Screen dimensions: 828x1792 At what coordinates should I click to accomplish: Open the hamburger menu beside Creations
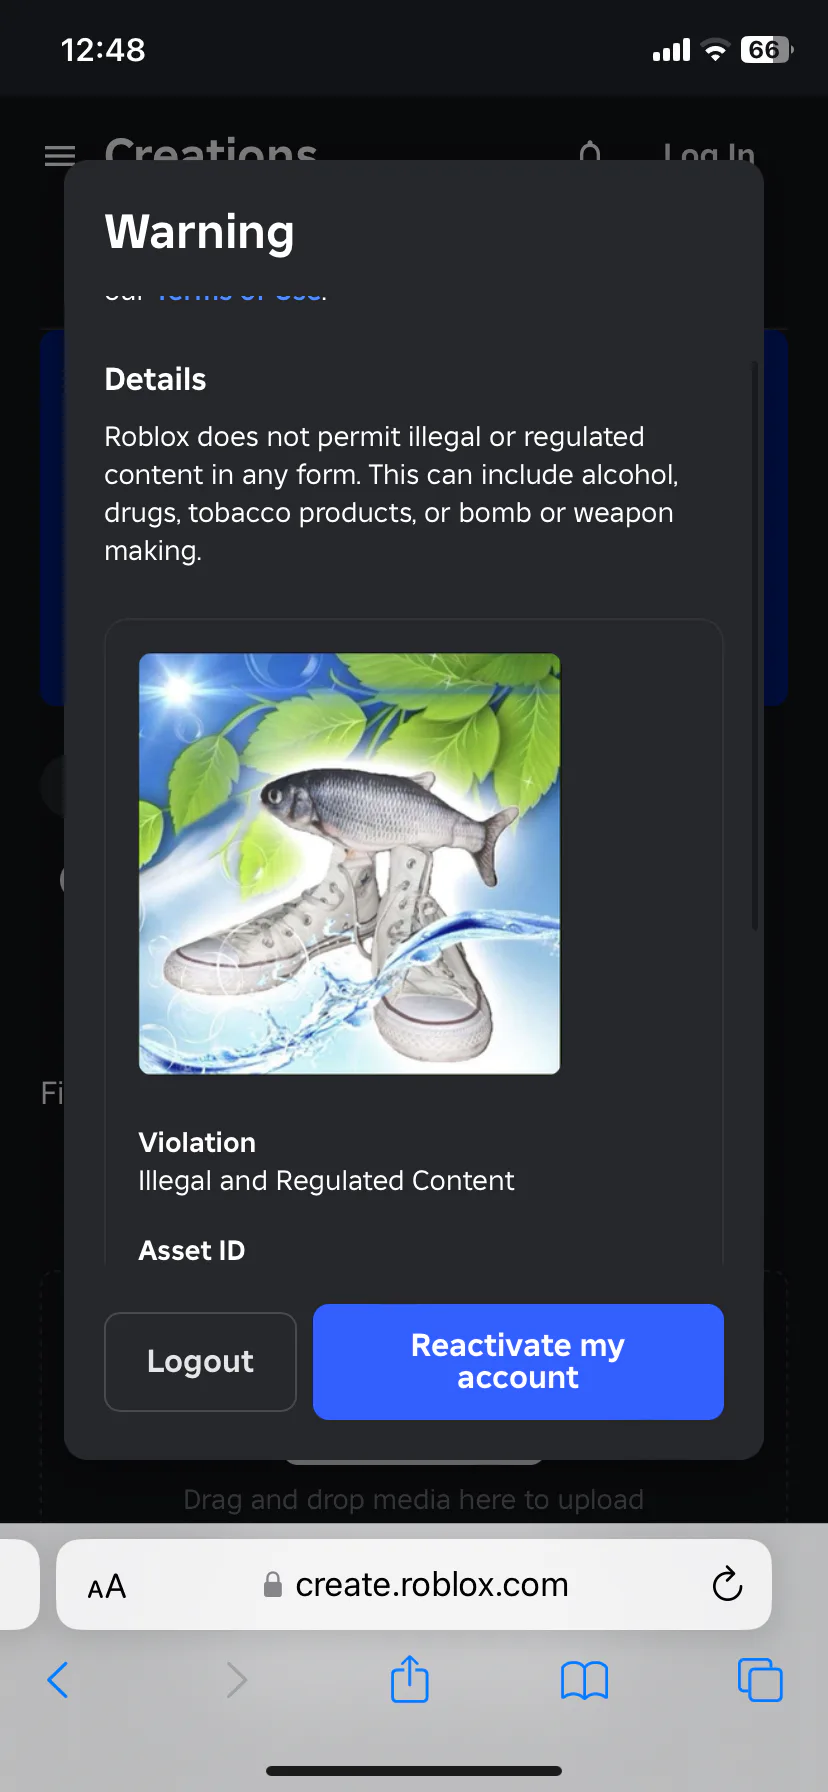coord(60,155)
